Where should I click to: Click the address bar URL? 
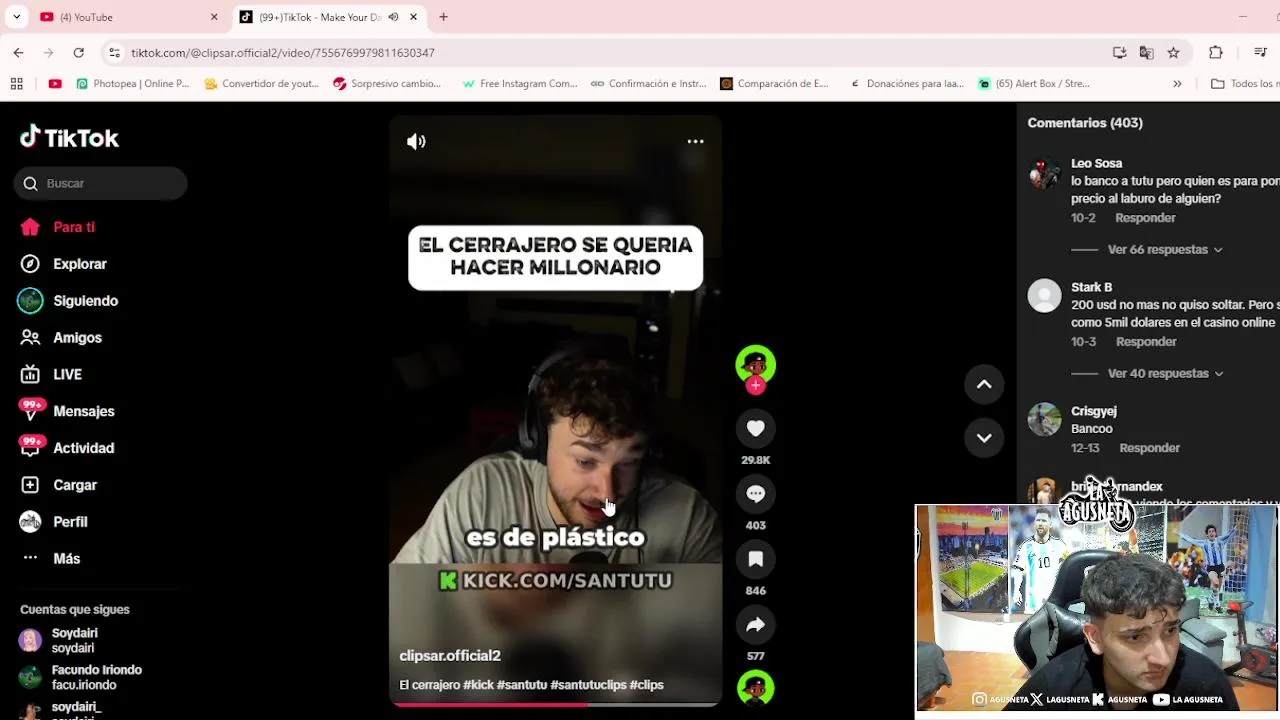[x=283, y=52]
